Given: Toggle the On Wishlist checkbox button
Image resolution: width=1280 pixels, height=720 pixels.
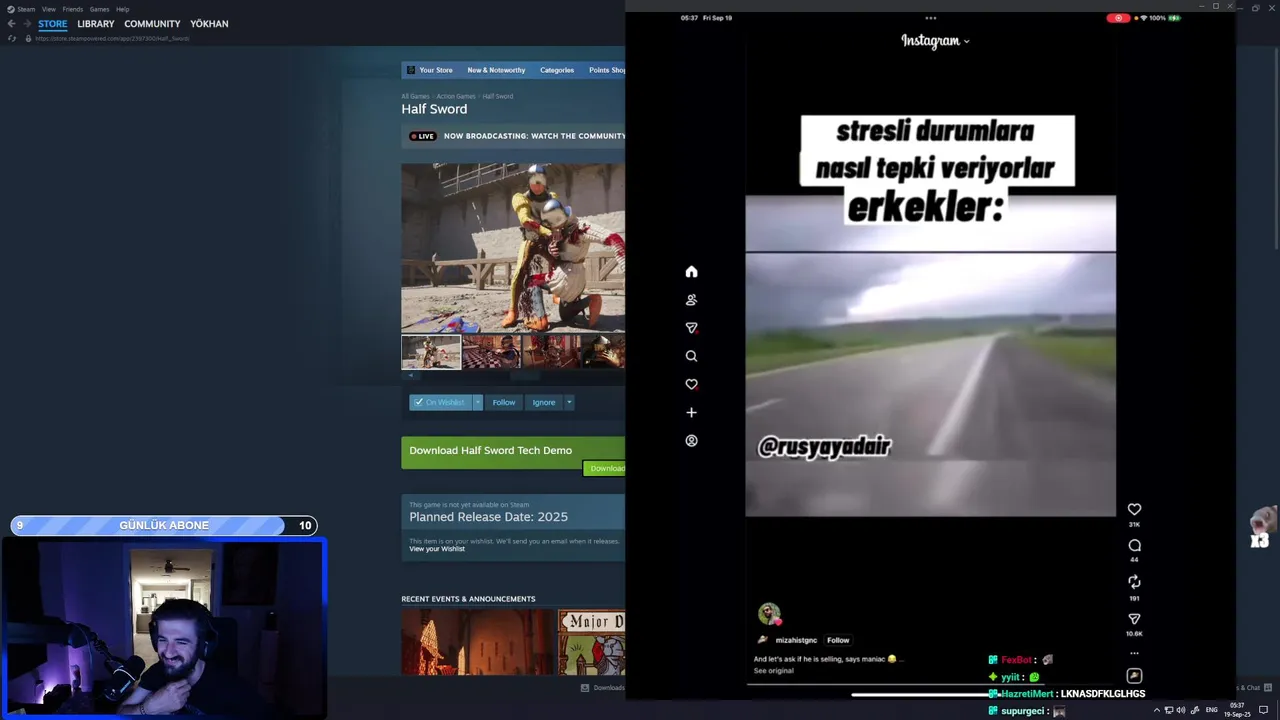Looking at the screenshot, I should [x=440, y=402].
